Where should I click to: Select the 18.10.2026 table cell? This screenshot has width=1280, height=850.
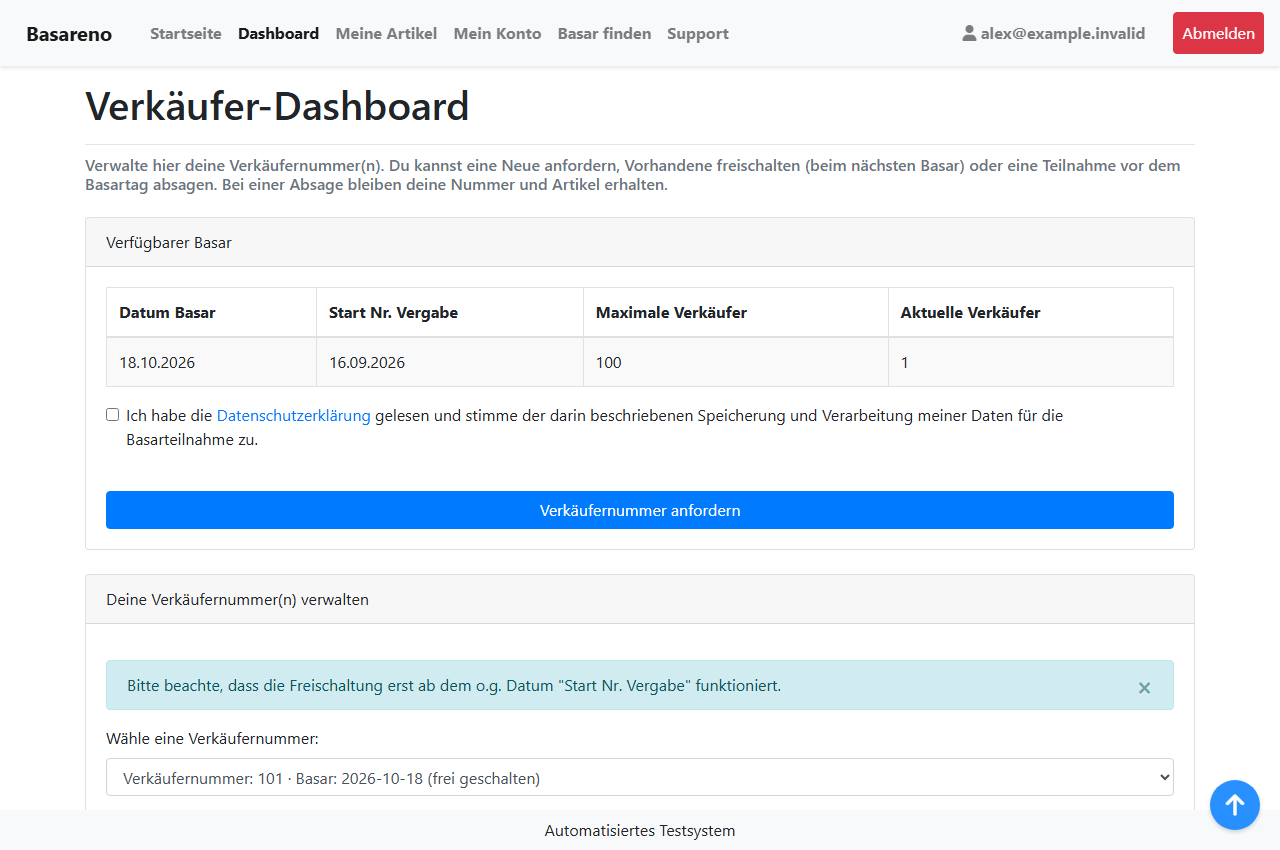pyautogui.click(x=211, y=362)
